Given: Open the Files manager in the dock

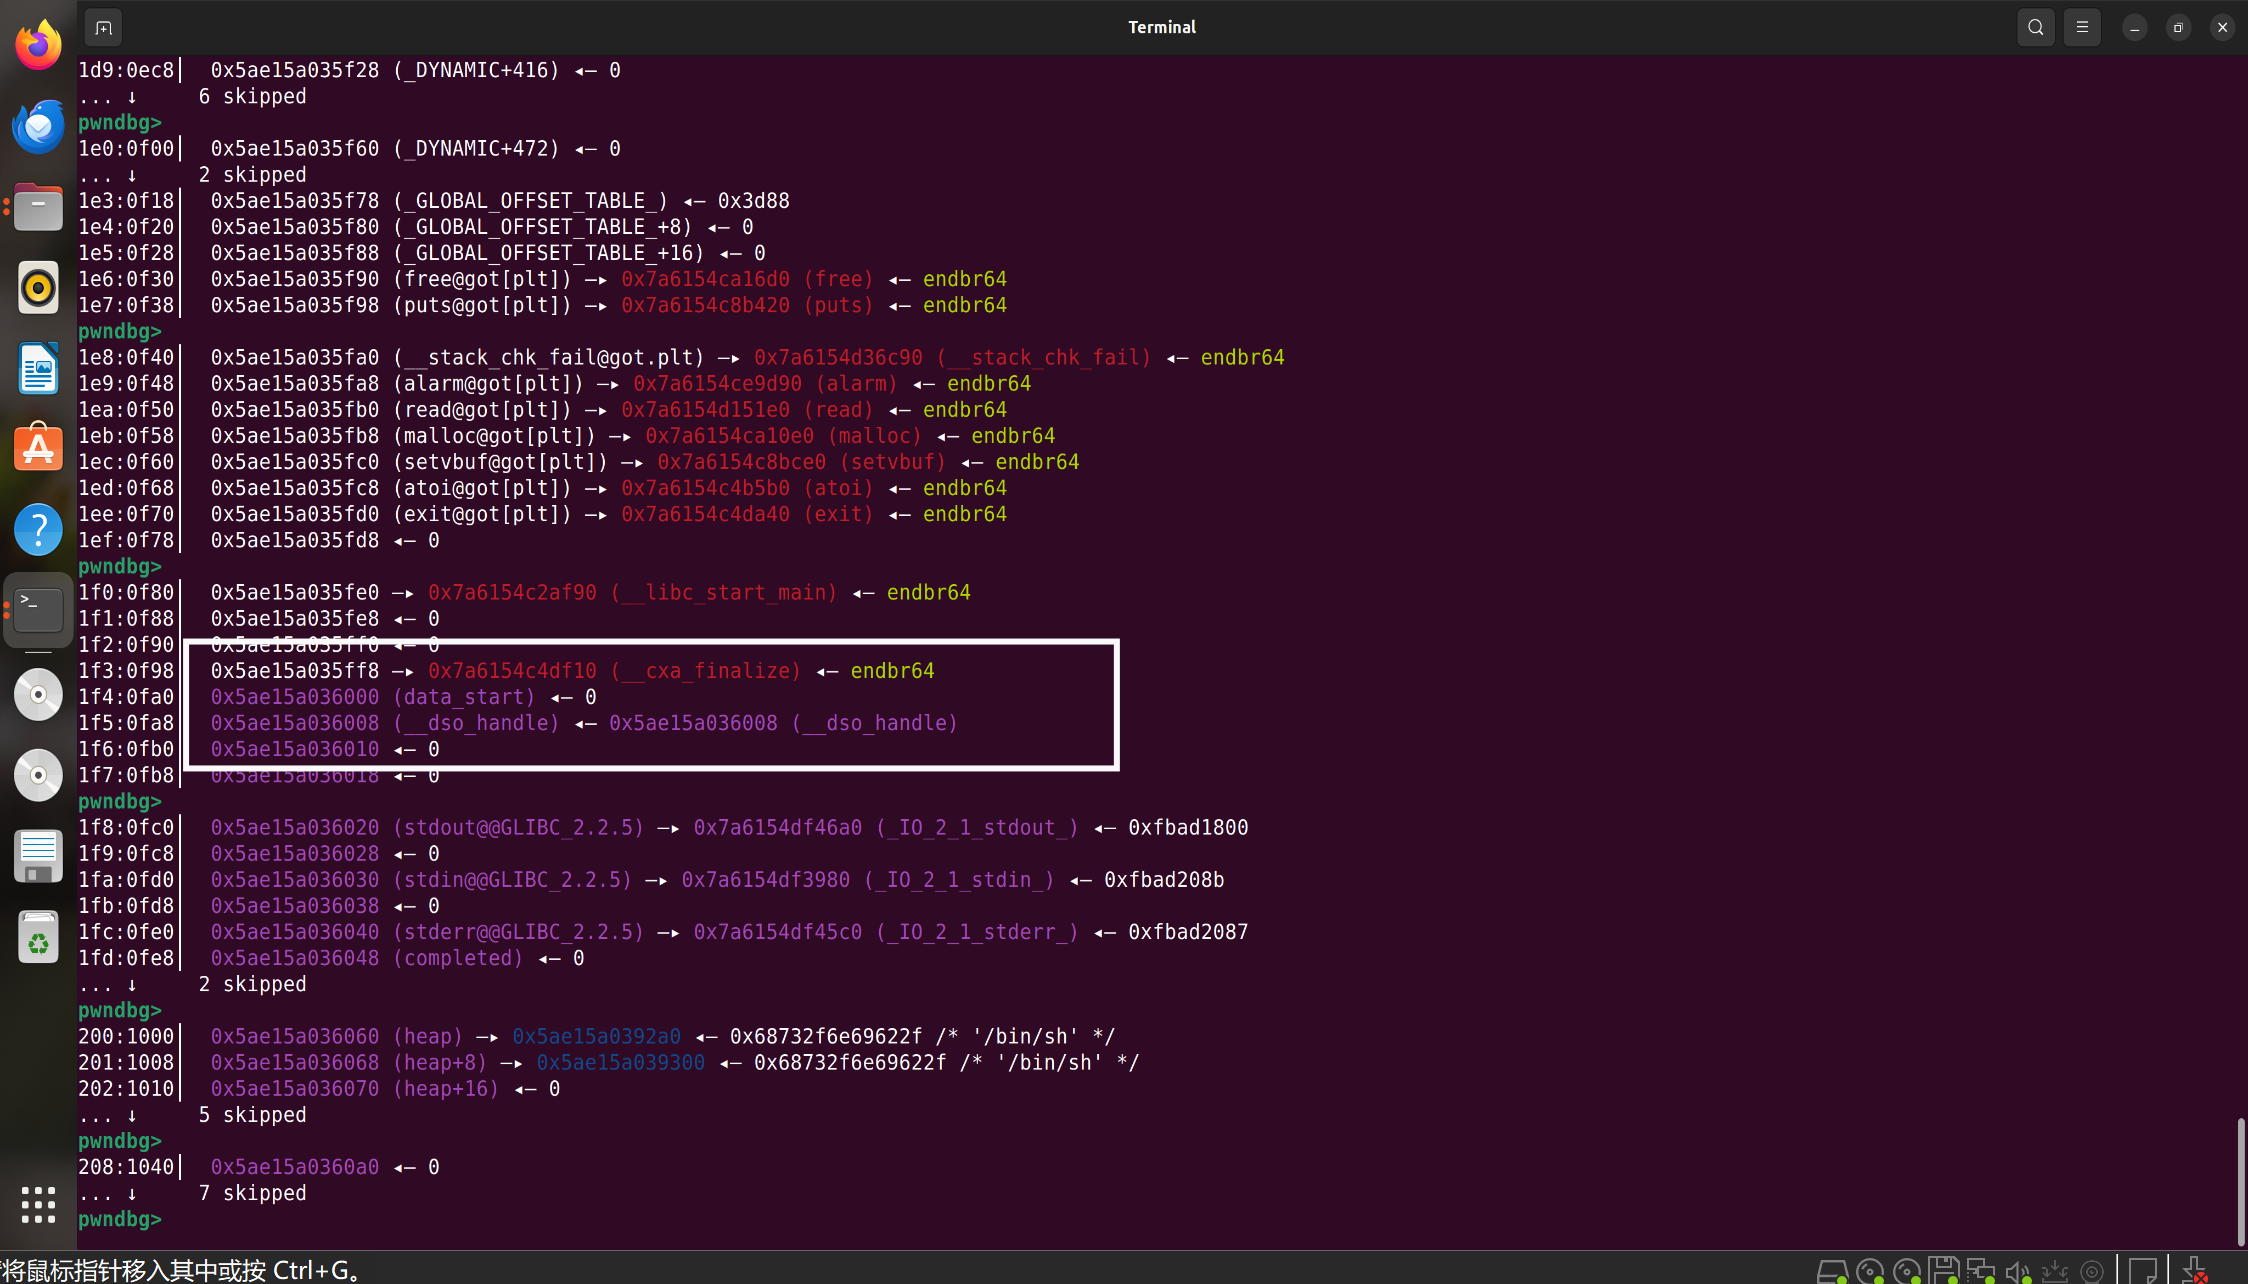Looking at the screenshot, I should (38, 207).
